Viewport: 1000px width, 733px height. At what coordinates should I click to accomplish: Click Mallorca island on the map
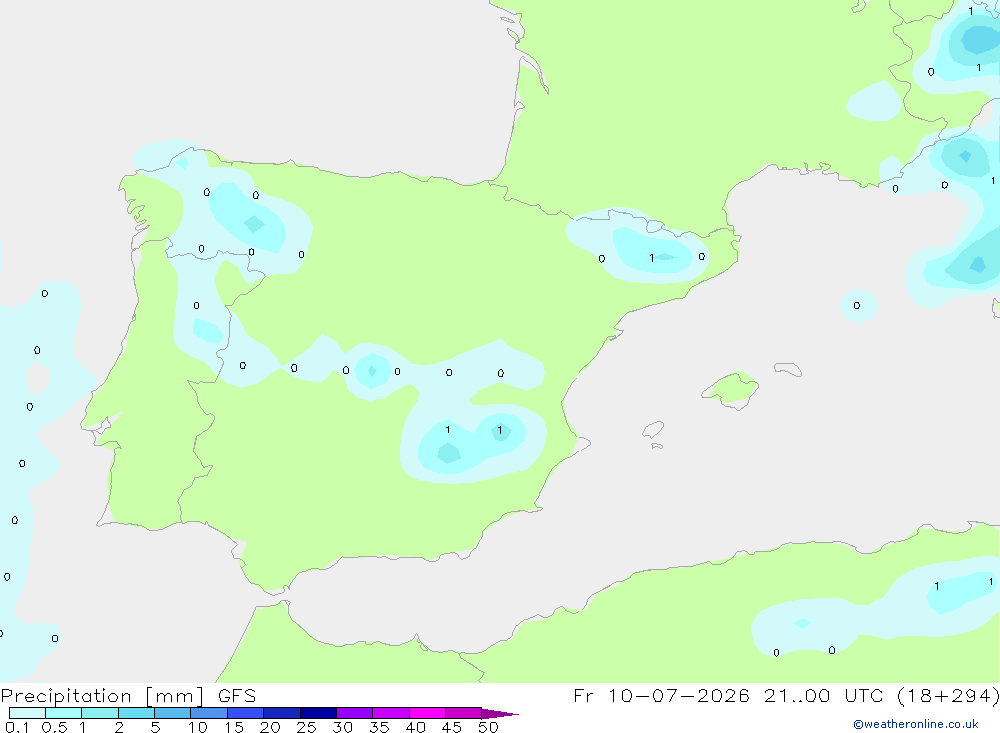pos(731,389)
